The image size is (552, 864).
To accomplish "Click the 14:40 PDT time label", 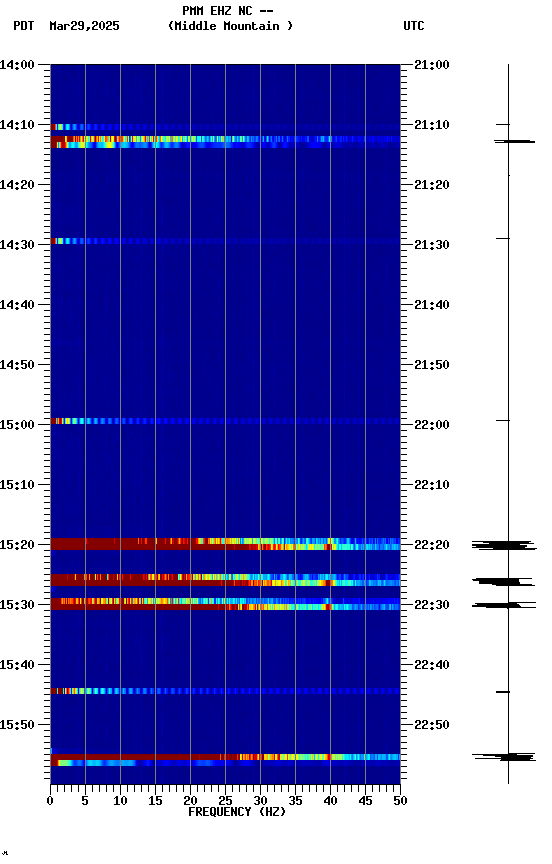I will (x=17, y=305).
